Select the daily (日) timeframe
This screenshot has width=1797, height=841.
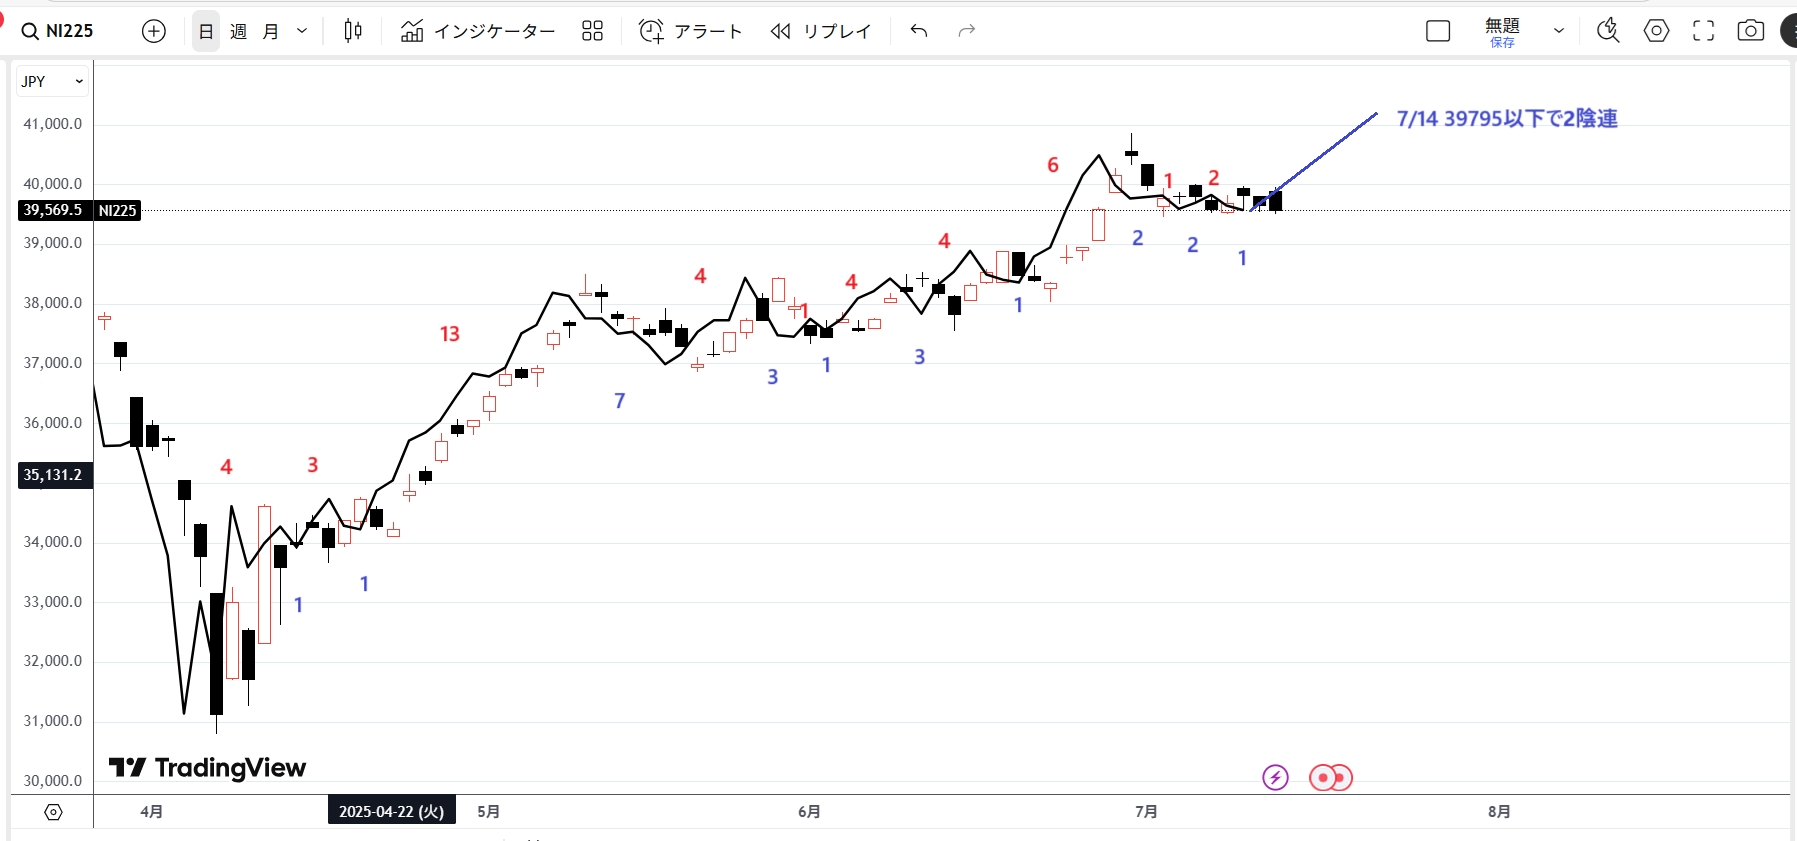tap(206, 31)
